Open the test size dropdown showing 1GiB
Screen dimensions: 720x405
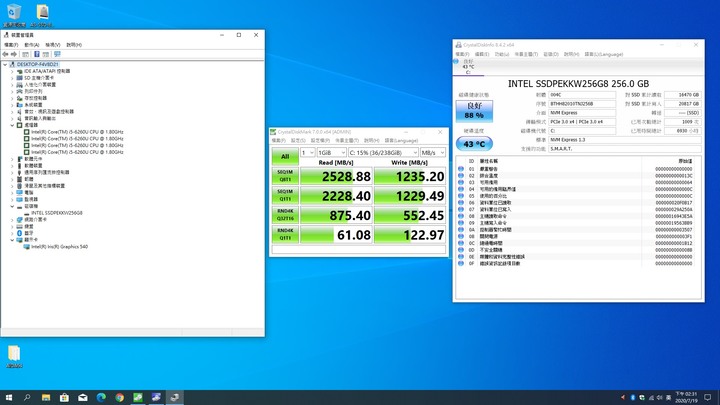coord(332,152)
